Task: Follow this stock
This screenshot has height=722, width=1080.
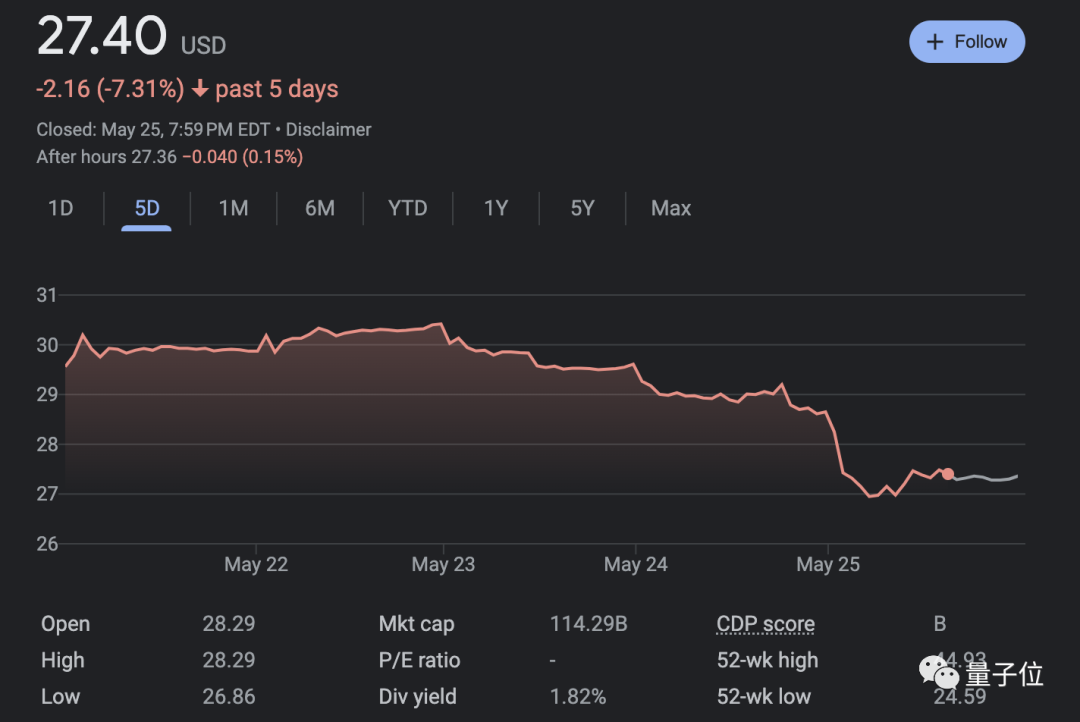Action: (x=967, y=42)
